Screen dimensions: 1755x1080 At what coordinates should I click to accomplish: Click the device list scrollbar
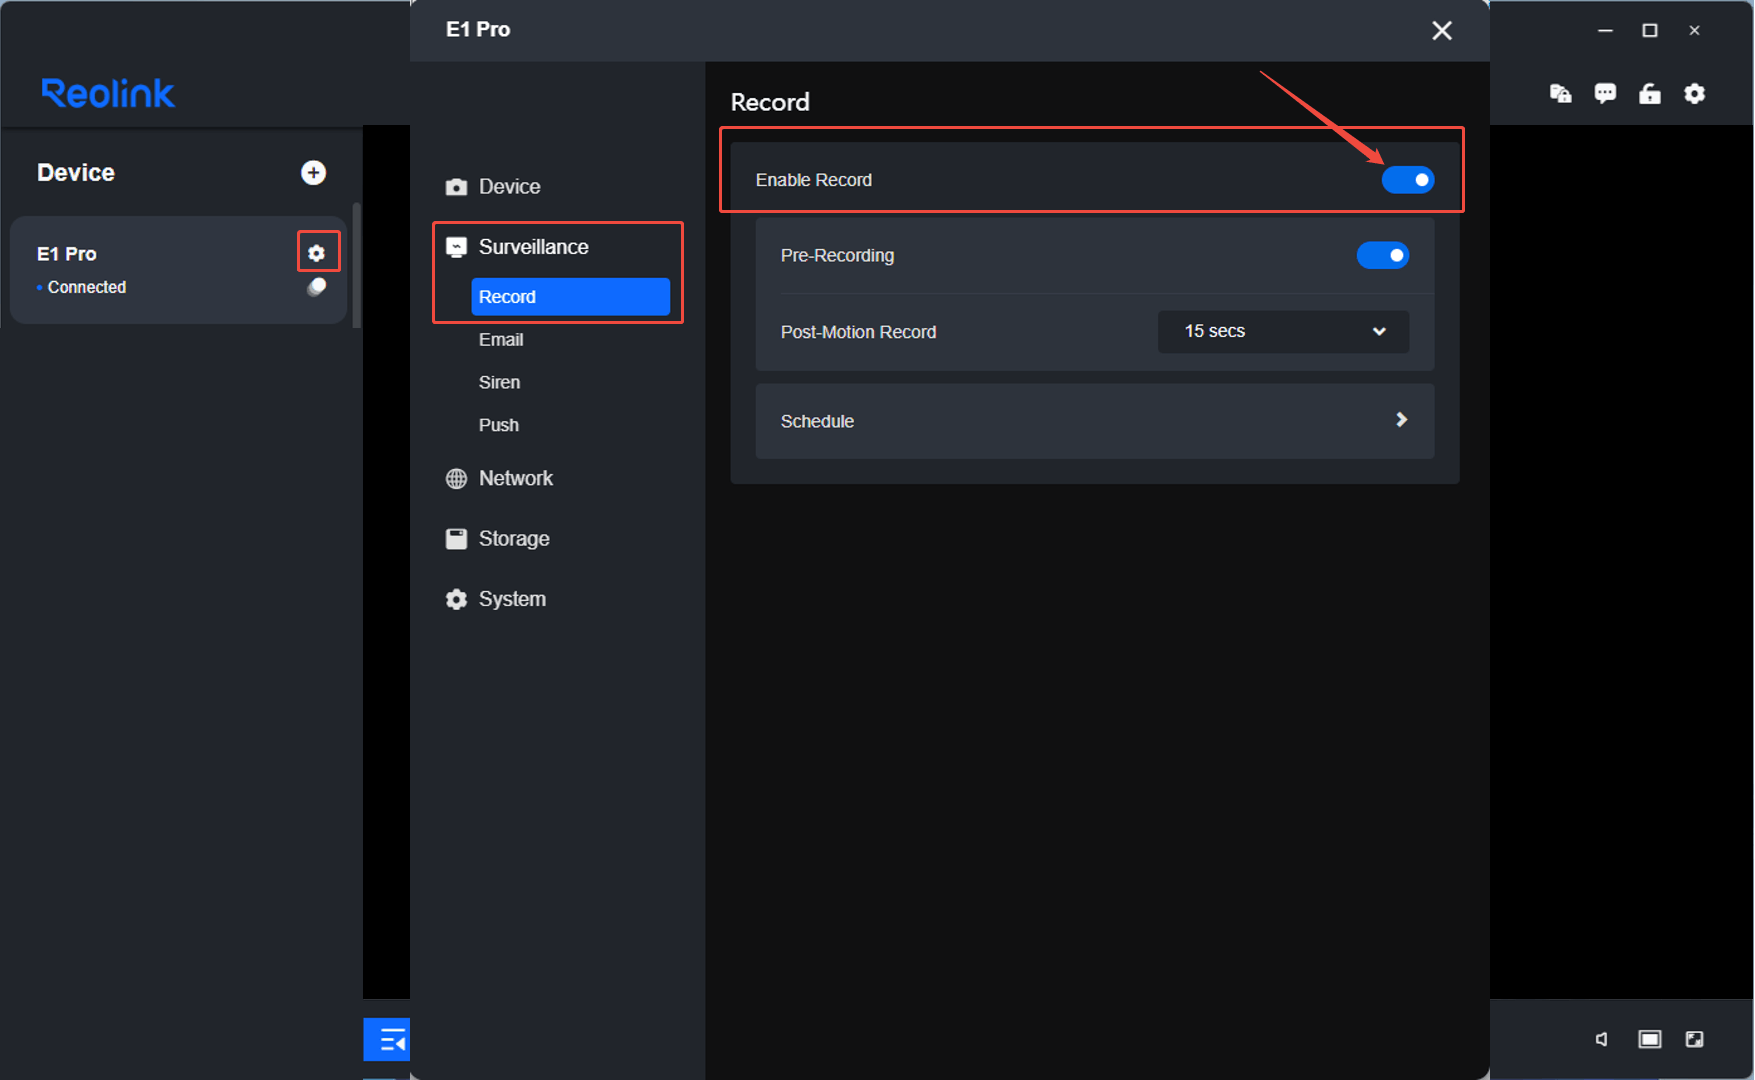point(357,265)
